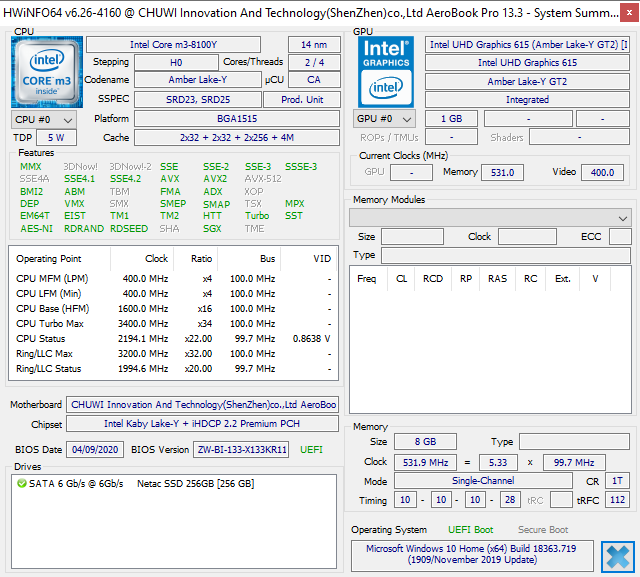Click the Intel Graphics logo
Image resolution: width=640 pixels, height=577 pixels.
386,72
